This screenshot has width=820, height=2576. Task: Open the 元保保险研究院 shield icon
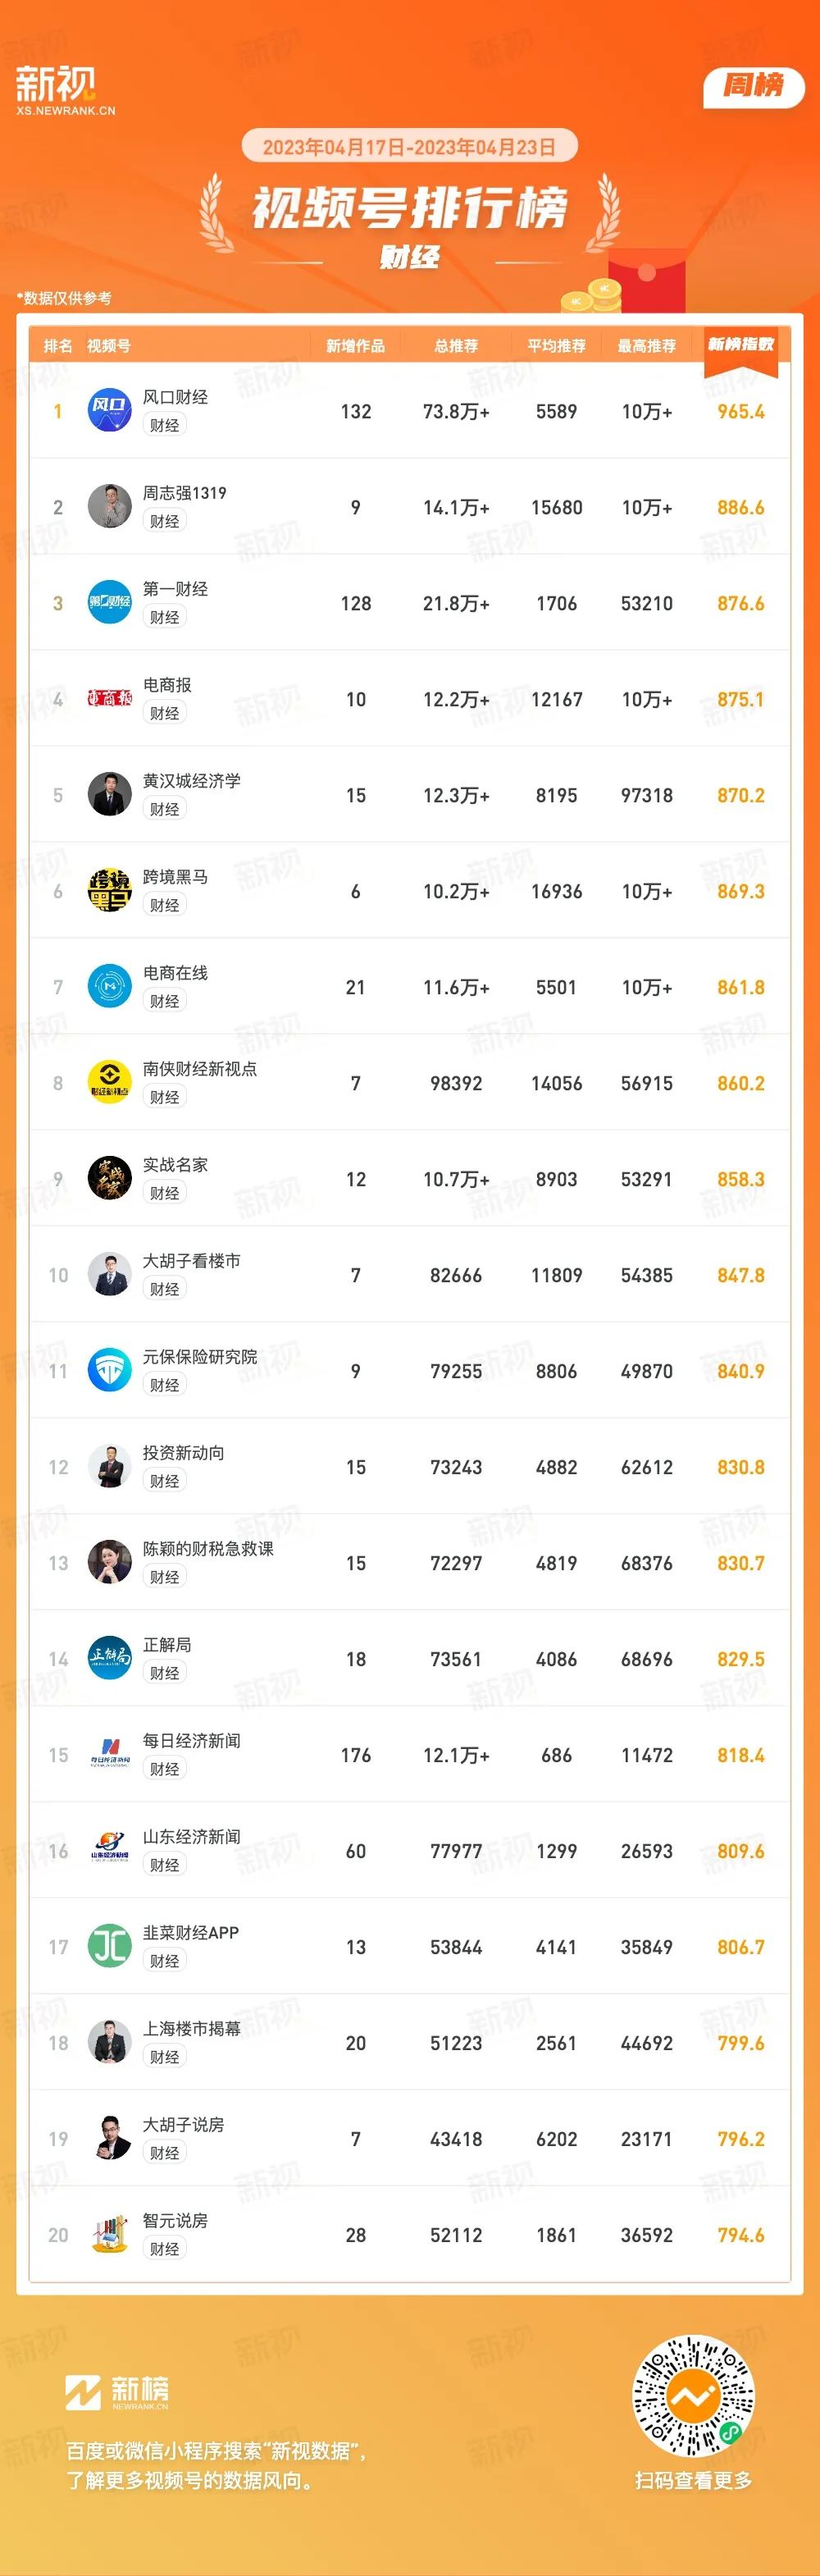click(110, 1371)
